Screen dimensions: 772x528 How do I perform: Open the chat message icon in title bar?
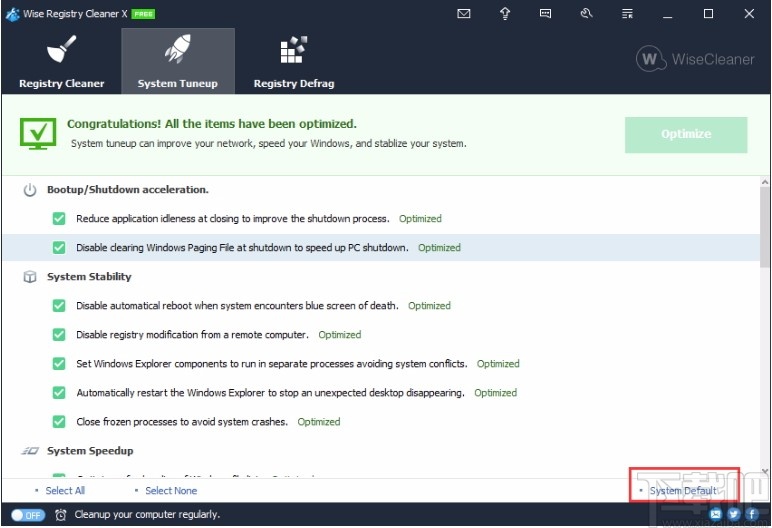[x=545, y=14]
